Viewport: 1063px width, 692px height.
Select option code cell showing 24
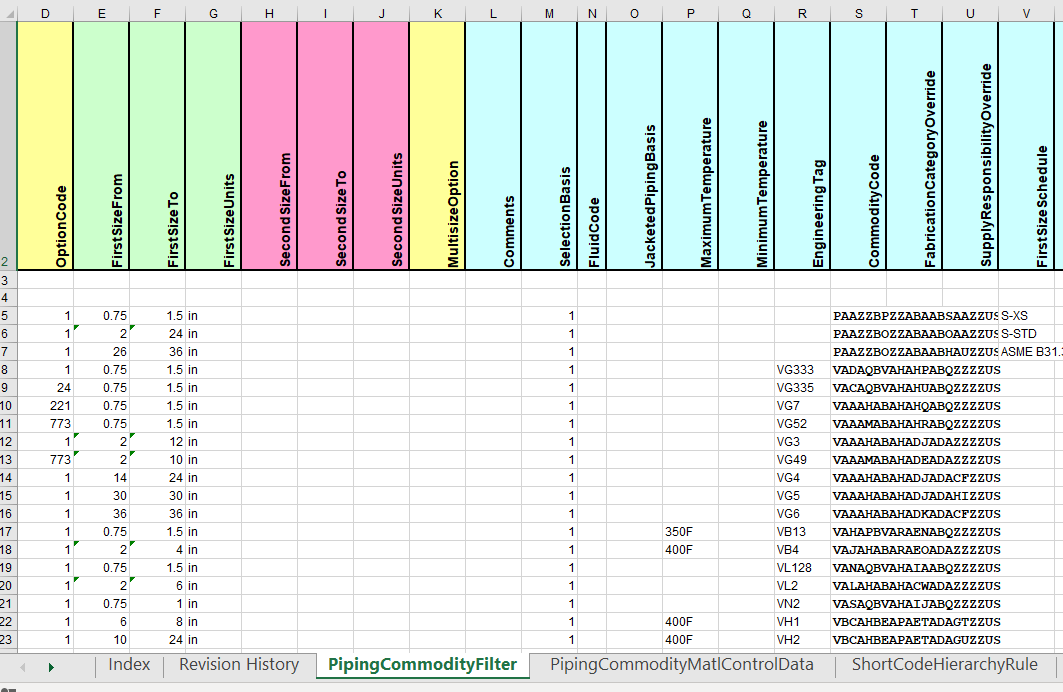[45, 388]
